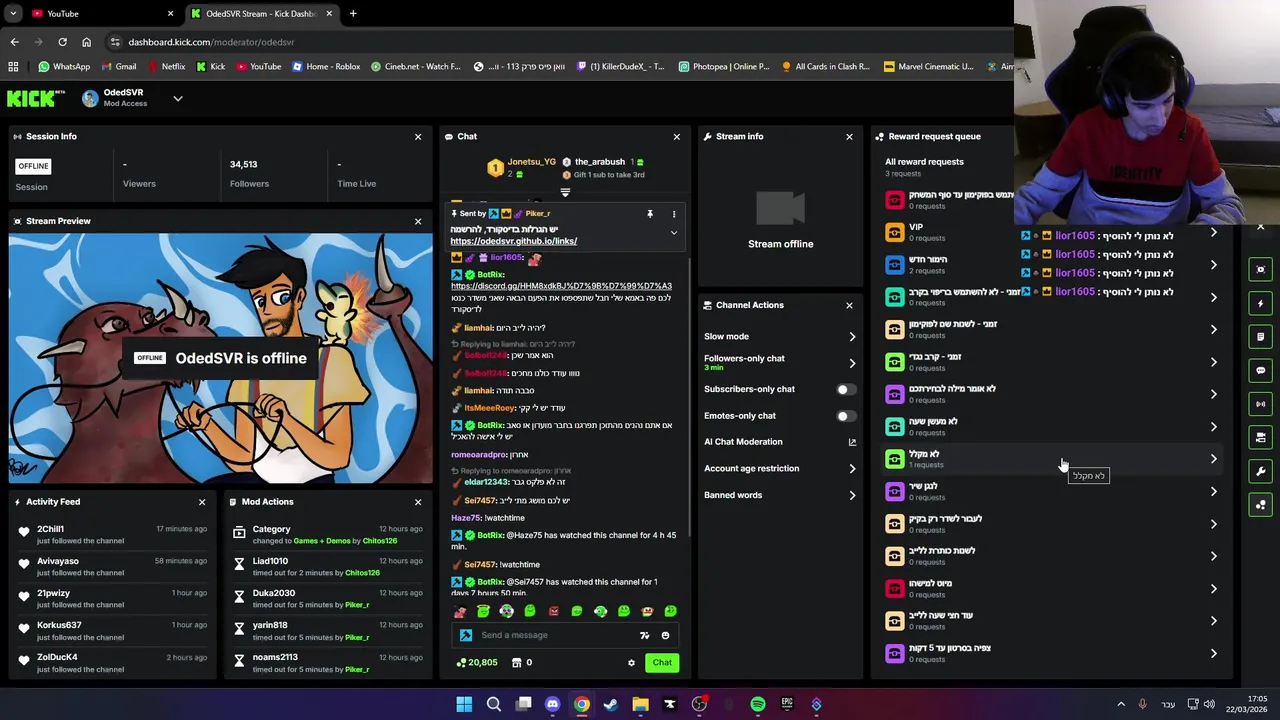Screen dimensions: 1280x720
Task: Open the stream preview overlay sidebar icon
Action: click(x=1261, y=269)
